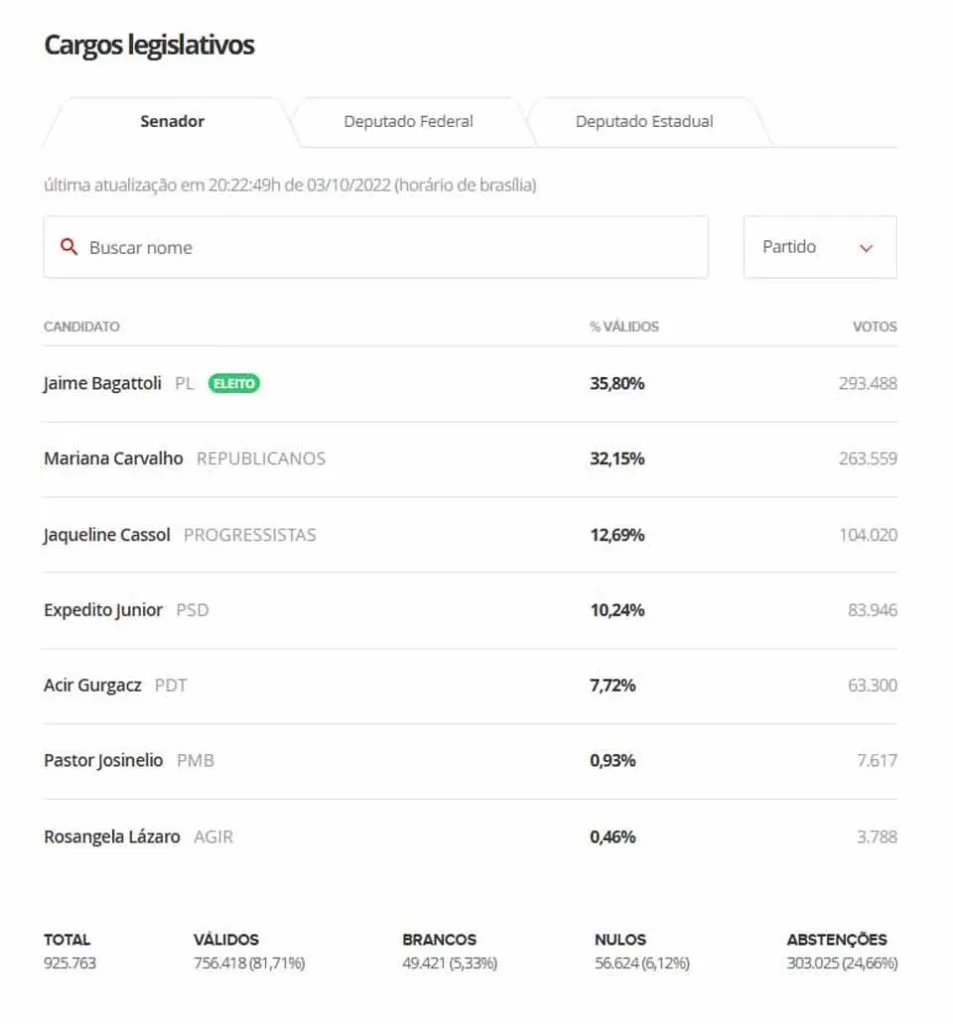The width and height of the screenshot is (953, 1024).
Task: Choose Pastor Josinelio from candidates
Action: pos(103,761)
